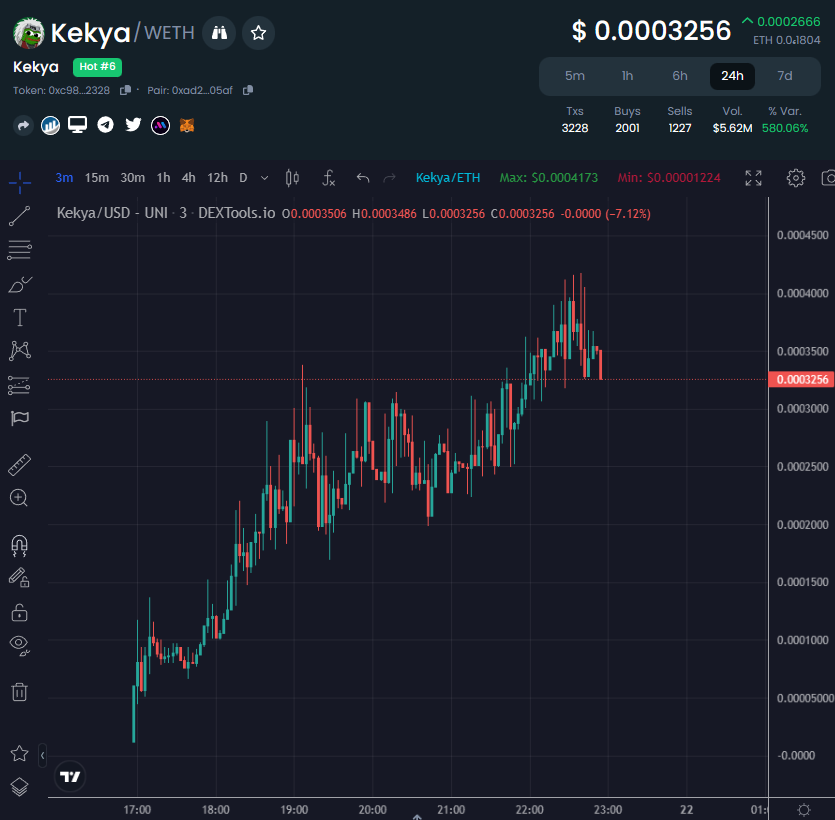Click the binoculars watch icon
This screenshot has width=835, height=820.
[219, 33]
